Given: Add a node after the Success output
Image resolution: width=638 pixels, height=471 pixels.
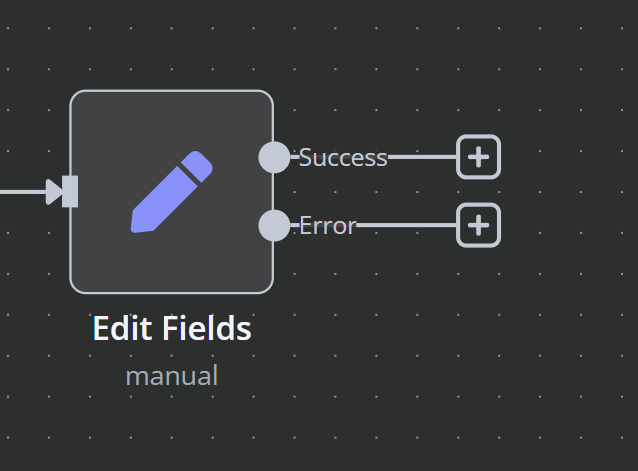Looking at the screenshot, I should click(x=478, y=157).
